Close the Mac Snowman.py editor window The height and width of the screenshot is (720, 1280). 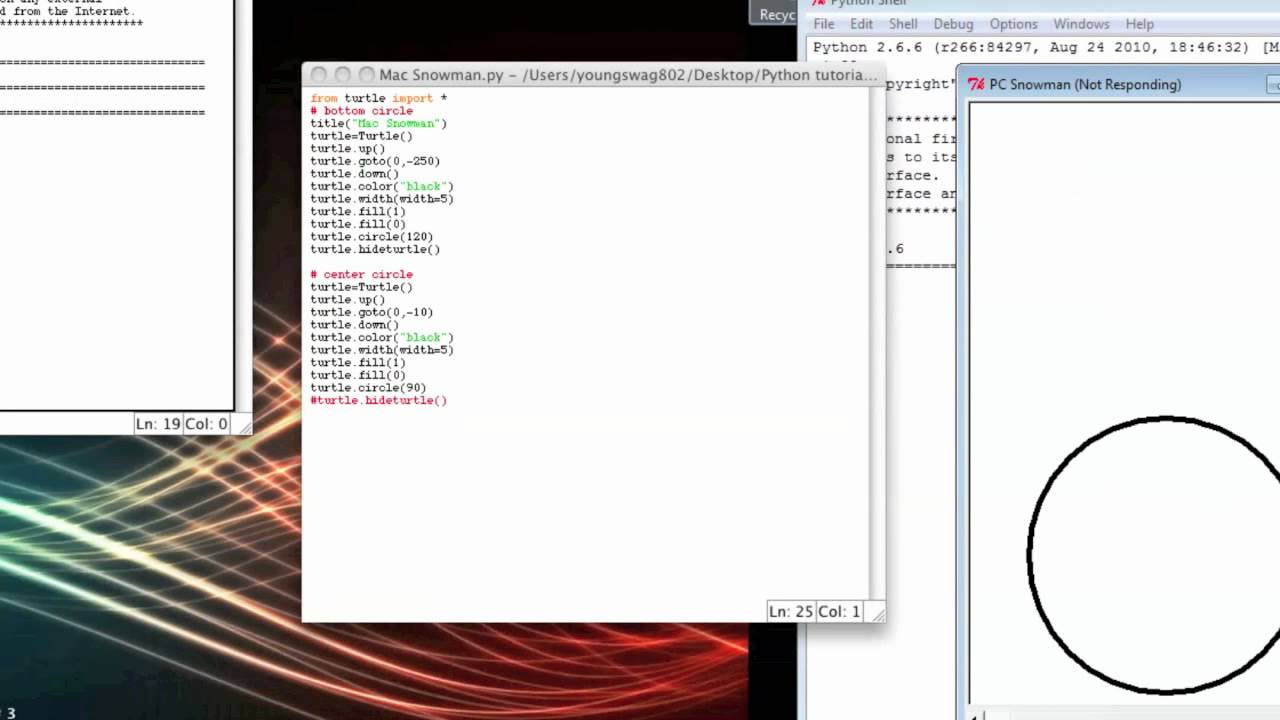(319, 75)
